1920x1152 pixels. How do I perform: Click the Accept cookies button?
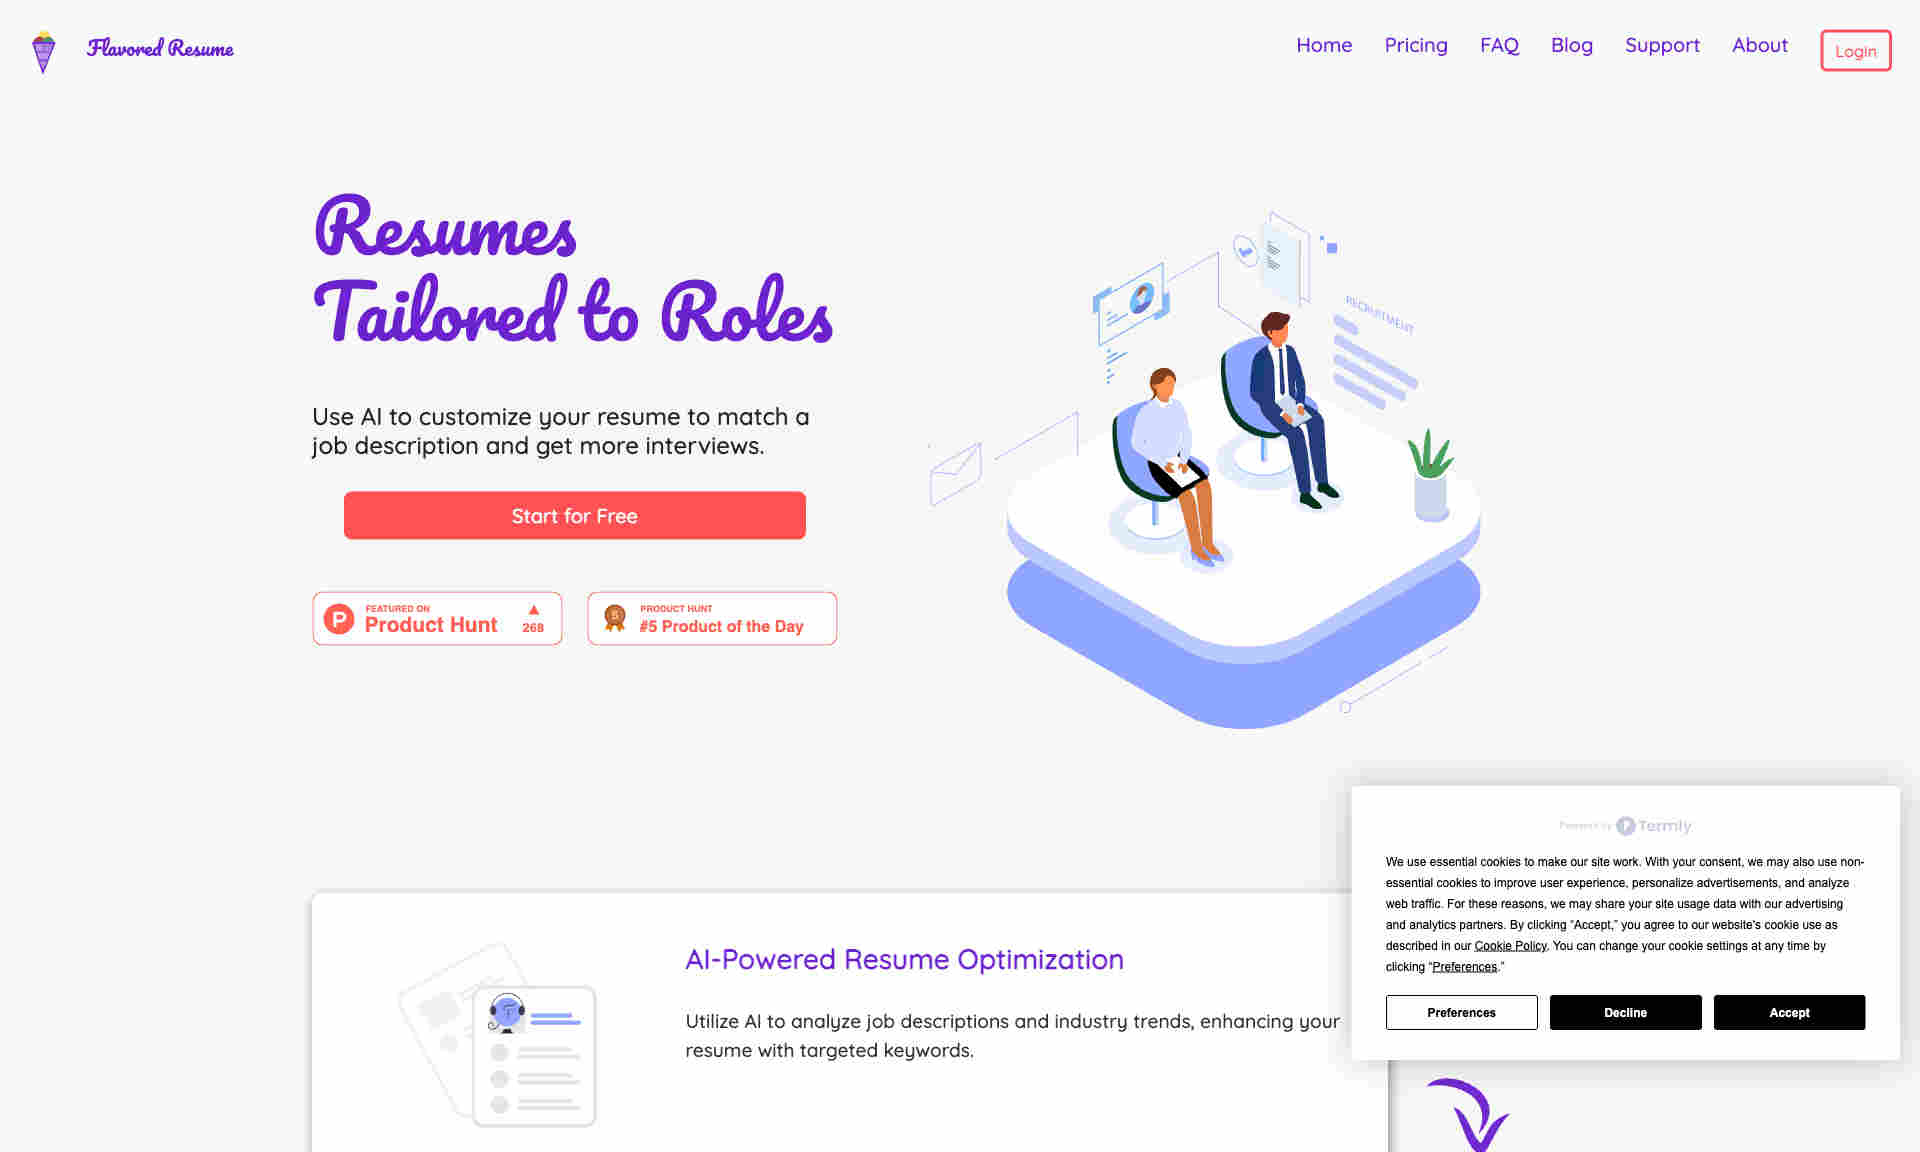1788,1012
